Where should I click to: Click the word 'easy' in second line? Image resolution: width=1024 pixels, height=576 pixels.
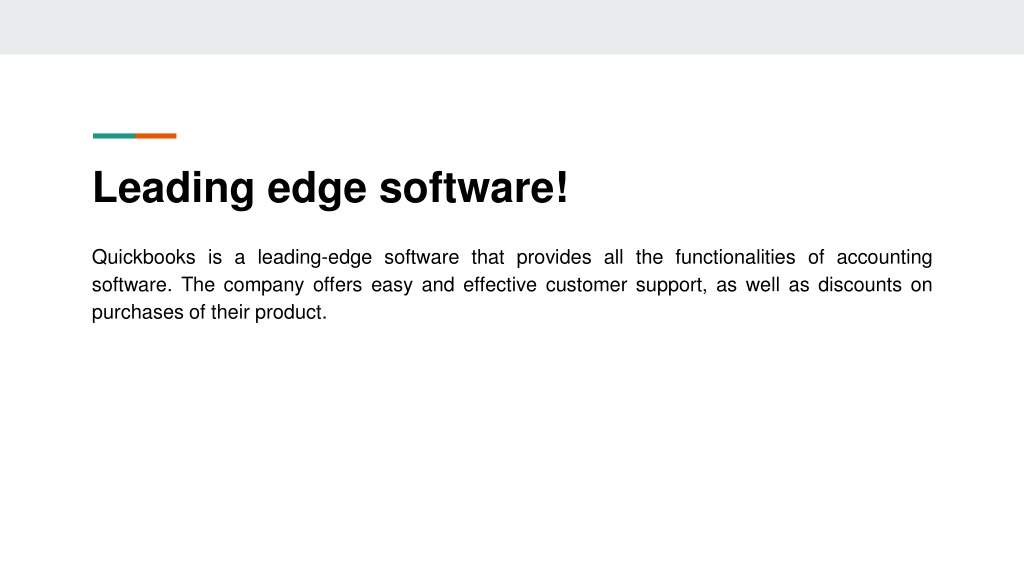tap(392, 286)
